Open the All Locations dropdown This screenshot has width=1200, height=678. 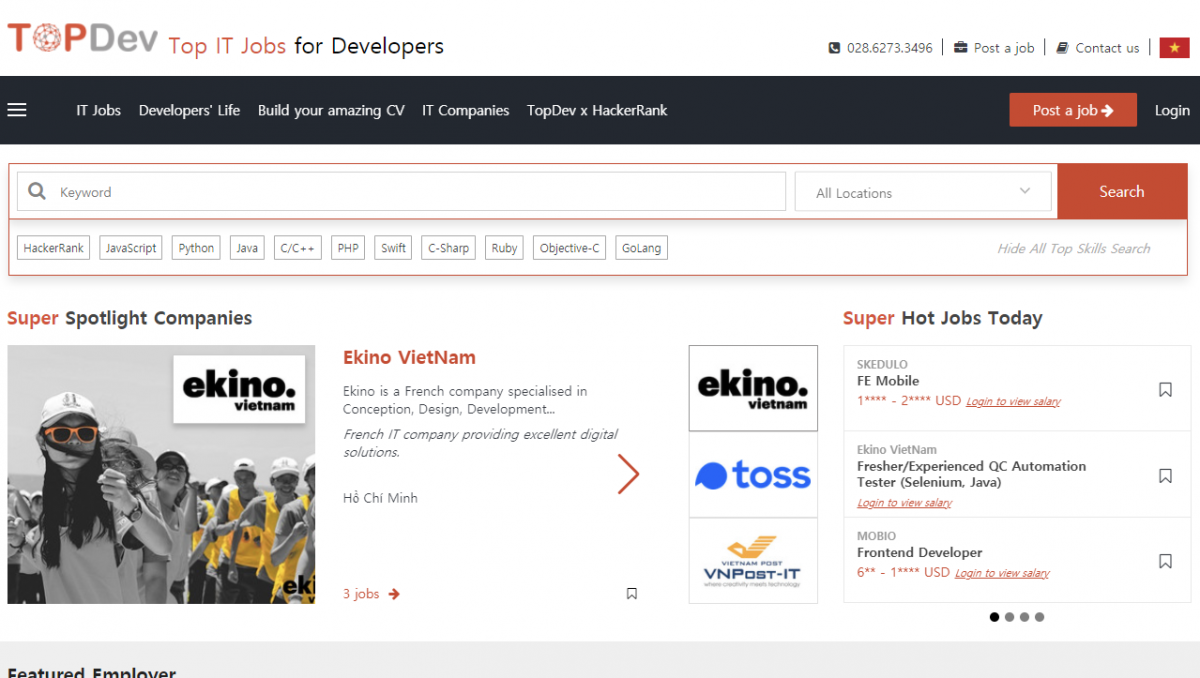922,192
